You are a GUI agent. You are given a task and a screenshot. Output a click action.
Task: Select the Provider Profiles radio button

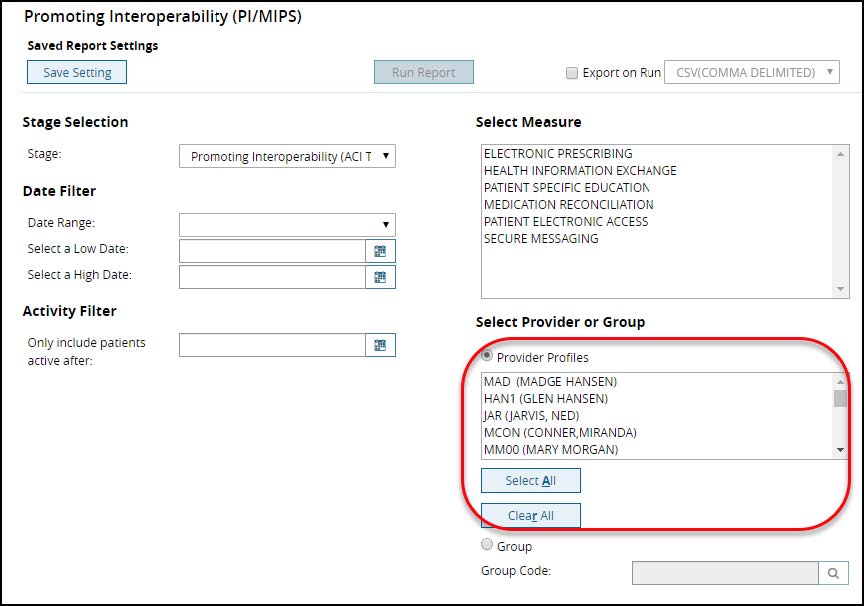(488, 356)
